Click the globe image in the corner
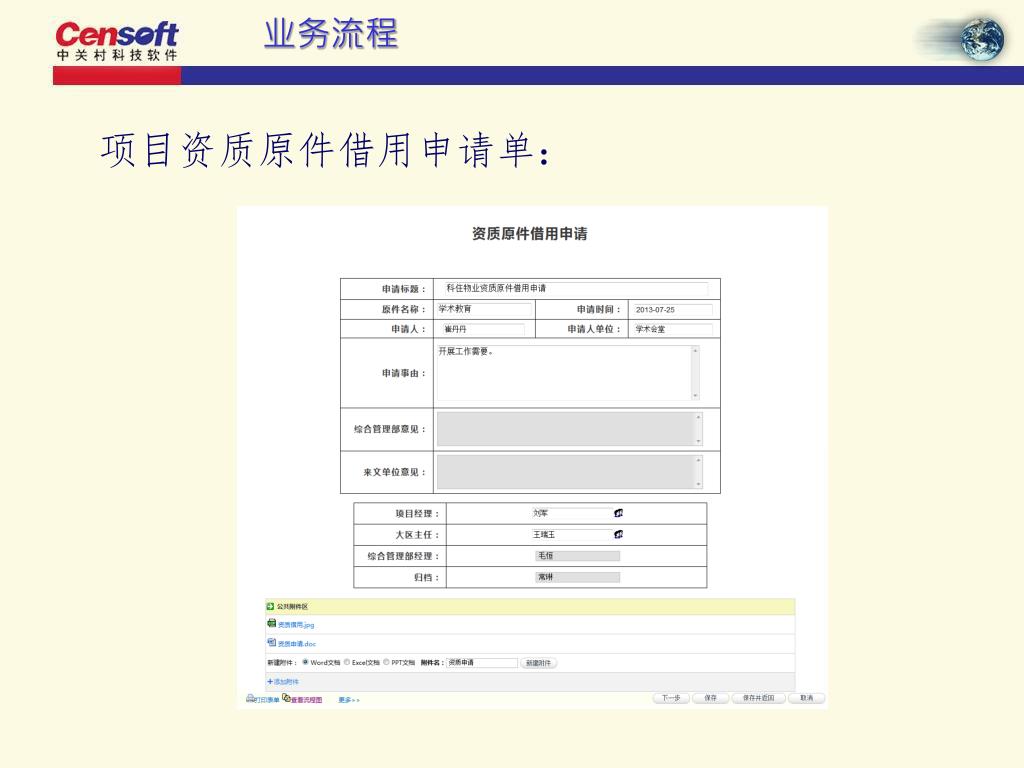This screenshot has width=1024, height=768. (x=982, y=40)
